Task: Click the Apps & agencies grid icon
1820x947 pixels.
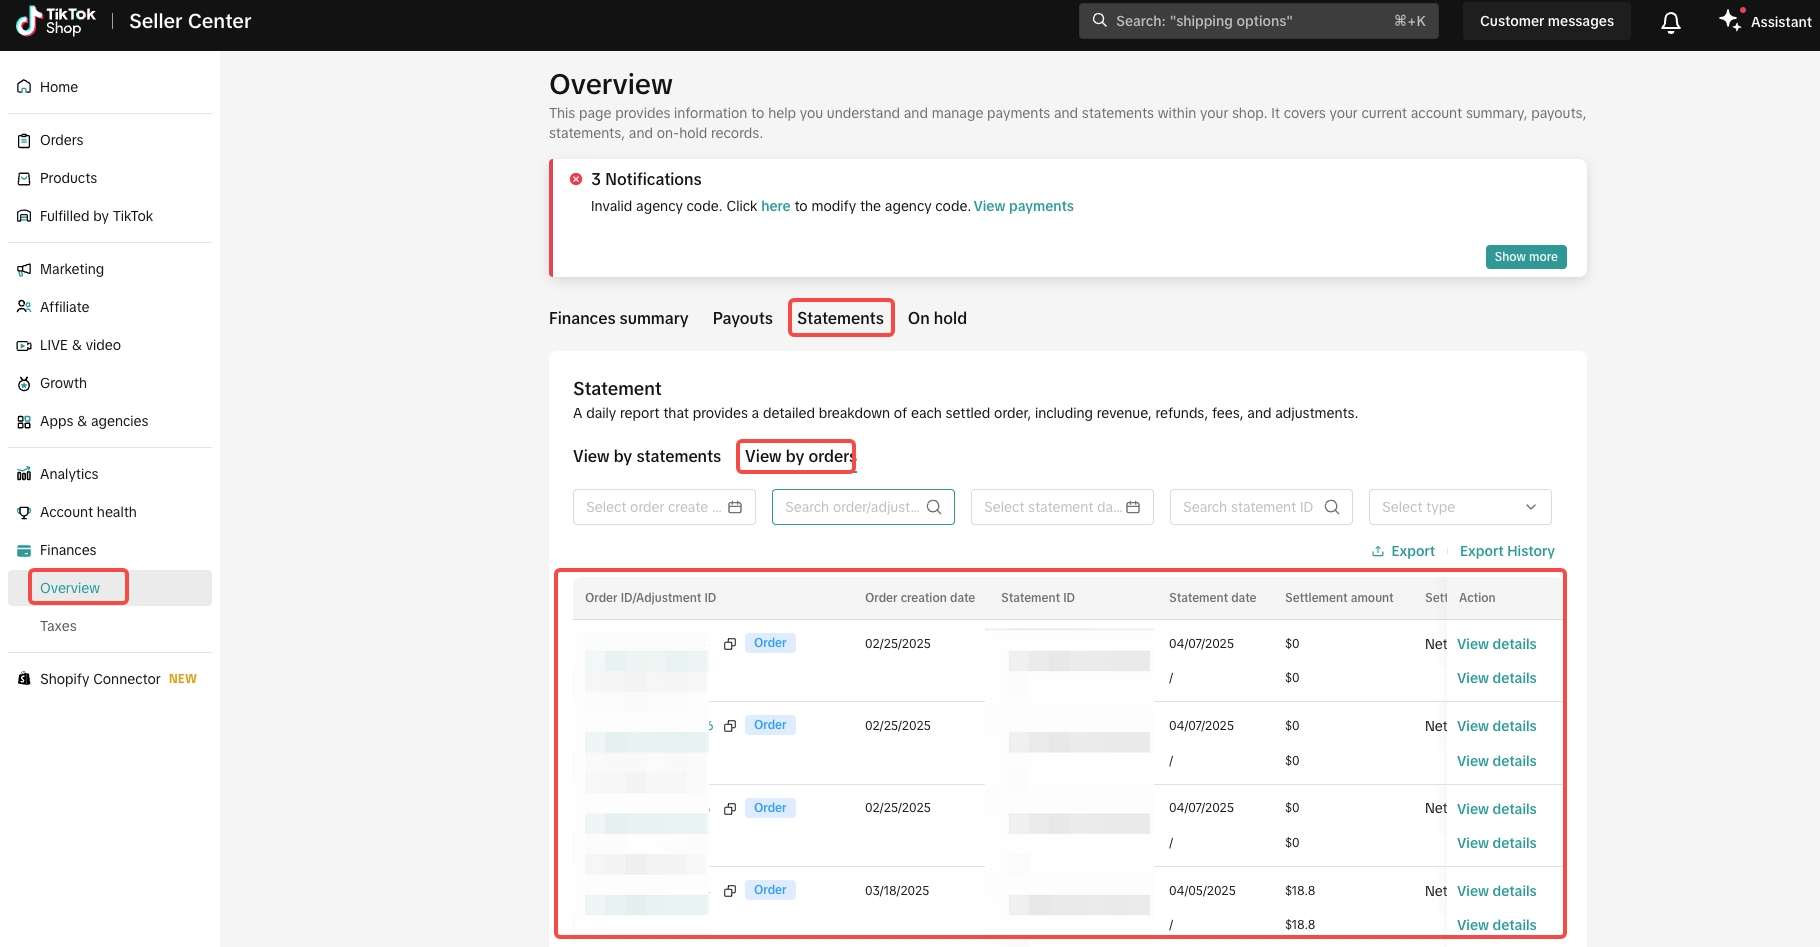Action: (x=24, y=422)
